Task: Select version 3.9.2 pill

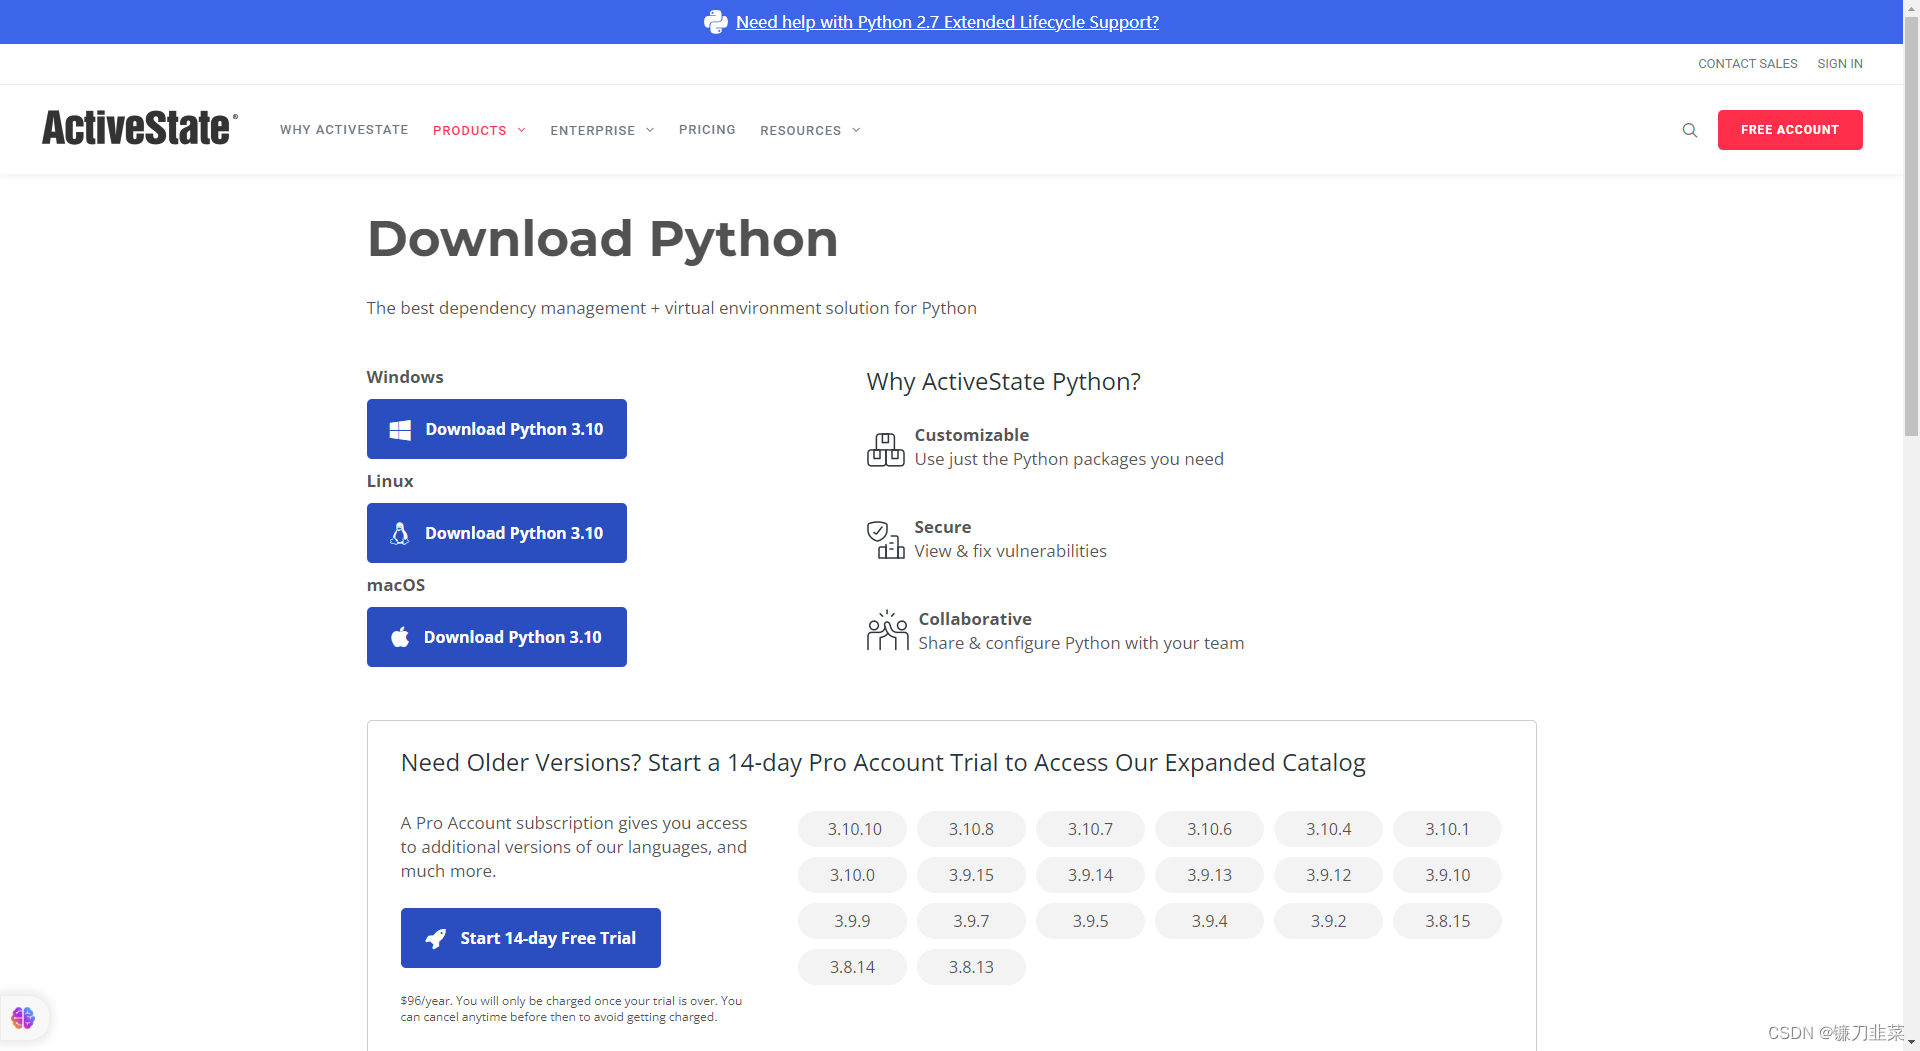Action: pyautogui.click(x=1328, y=921)
